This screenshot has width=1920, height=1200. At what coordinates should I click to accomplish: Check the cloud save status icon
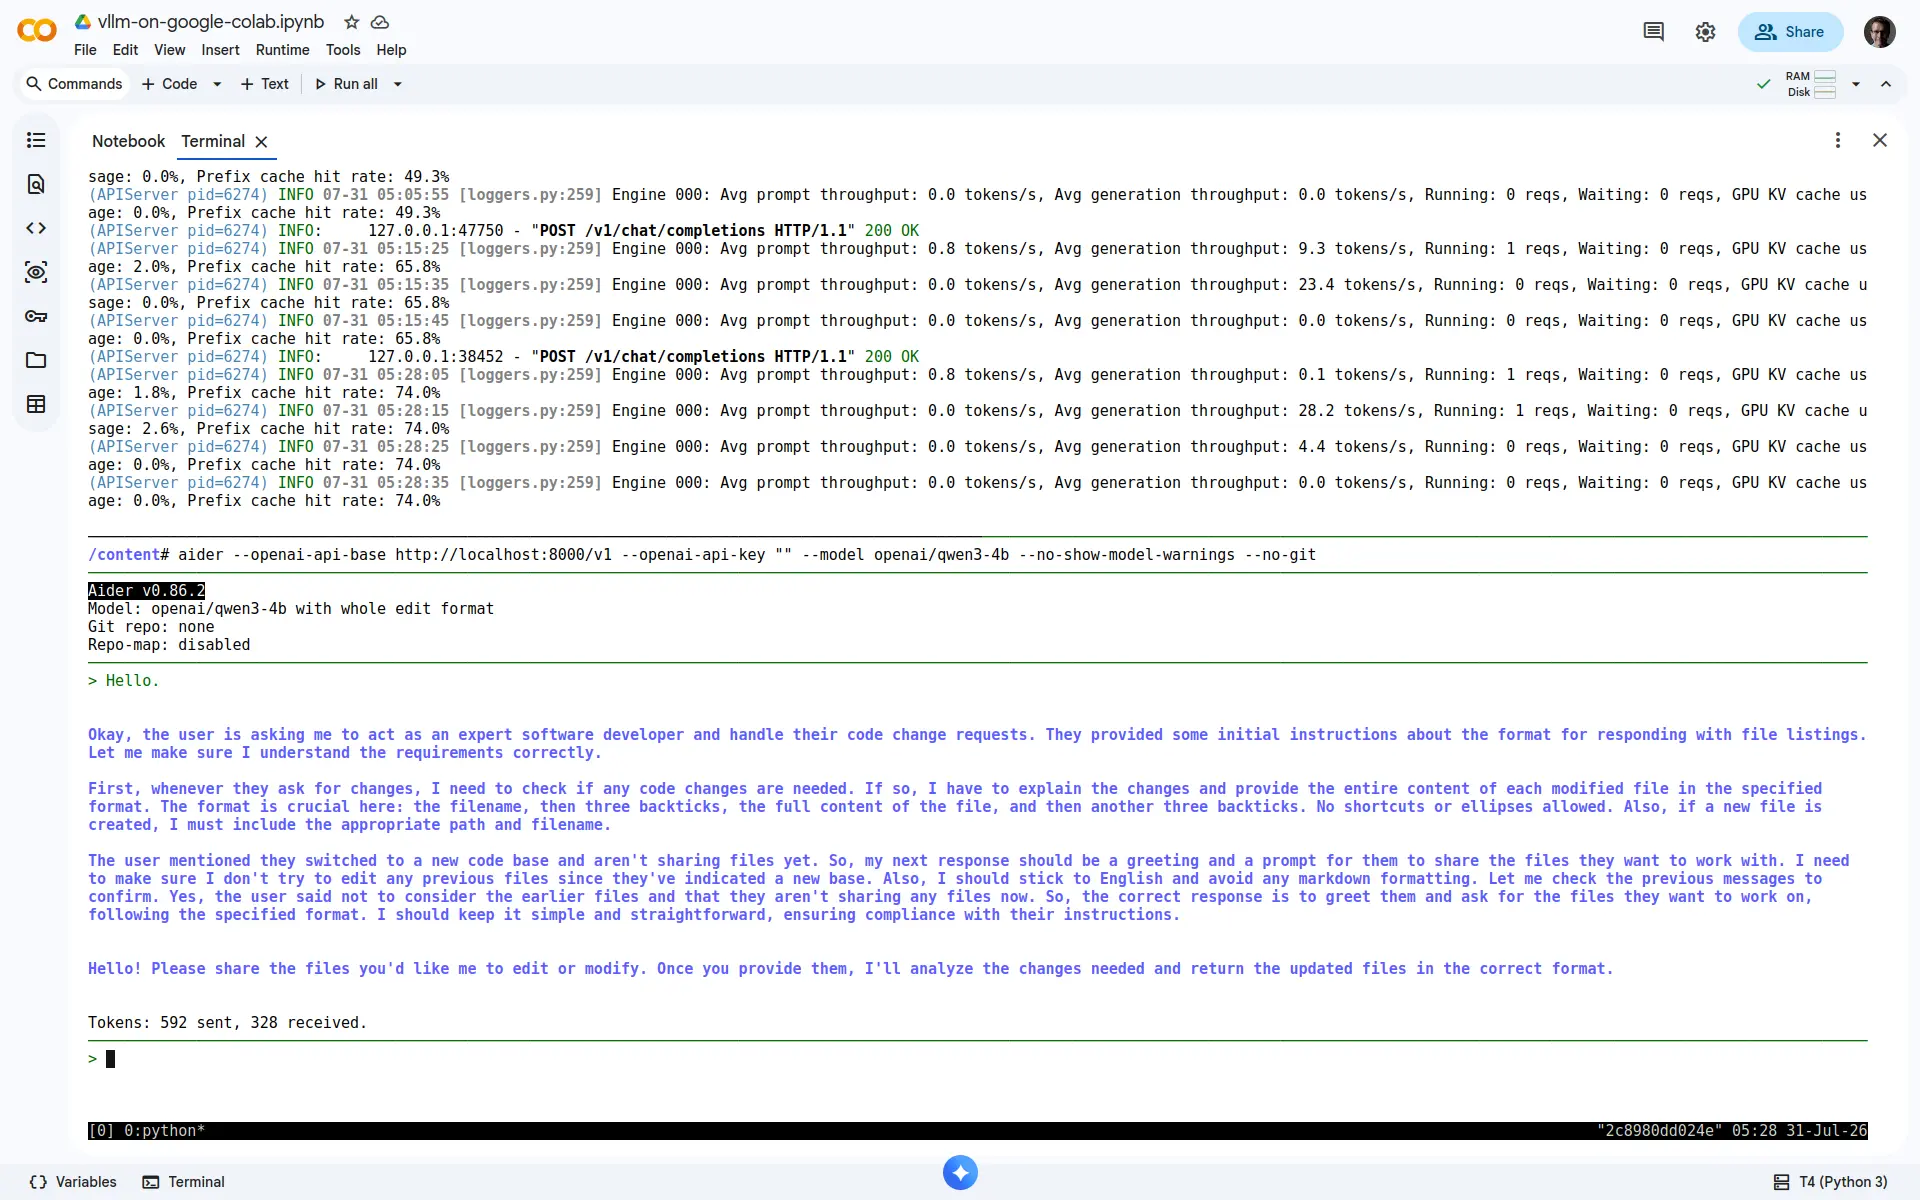click(380, 22)
